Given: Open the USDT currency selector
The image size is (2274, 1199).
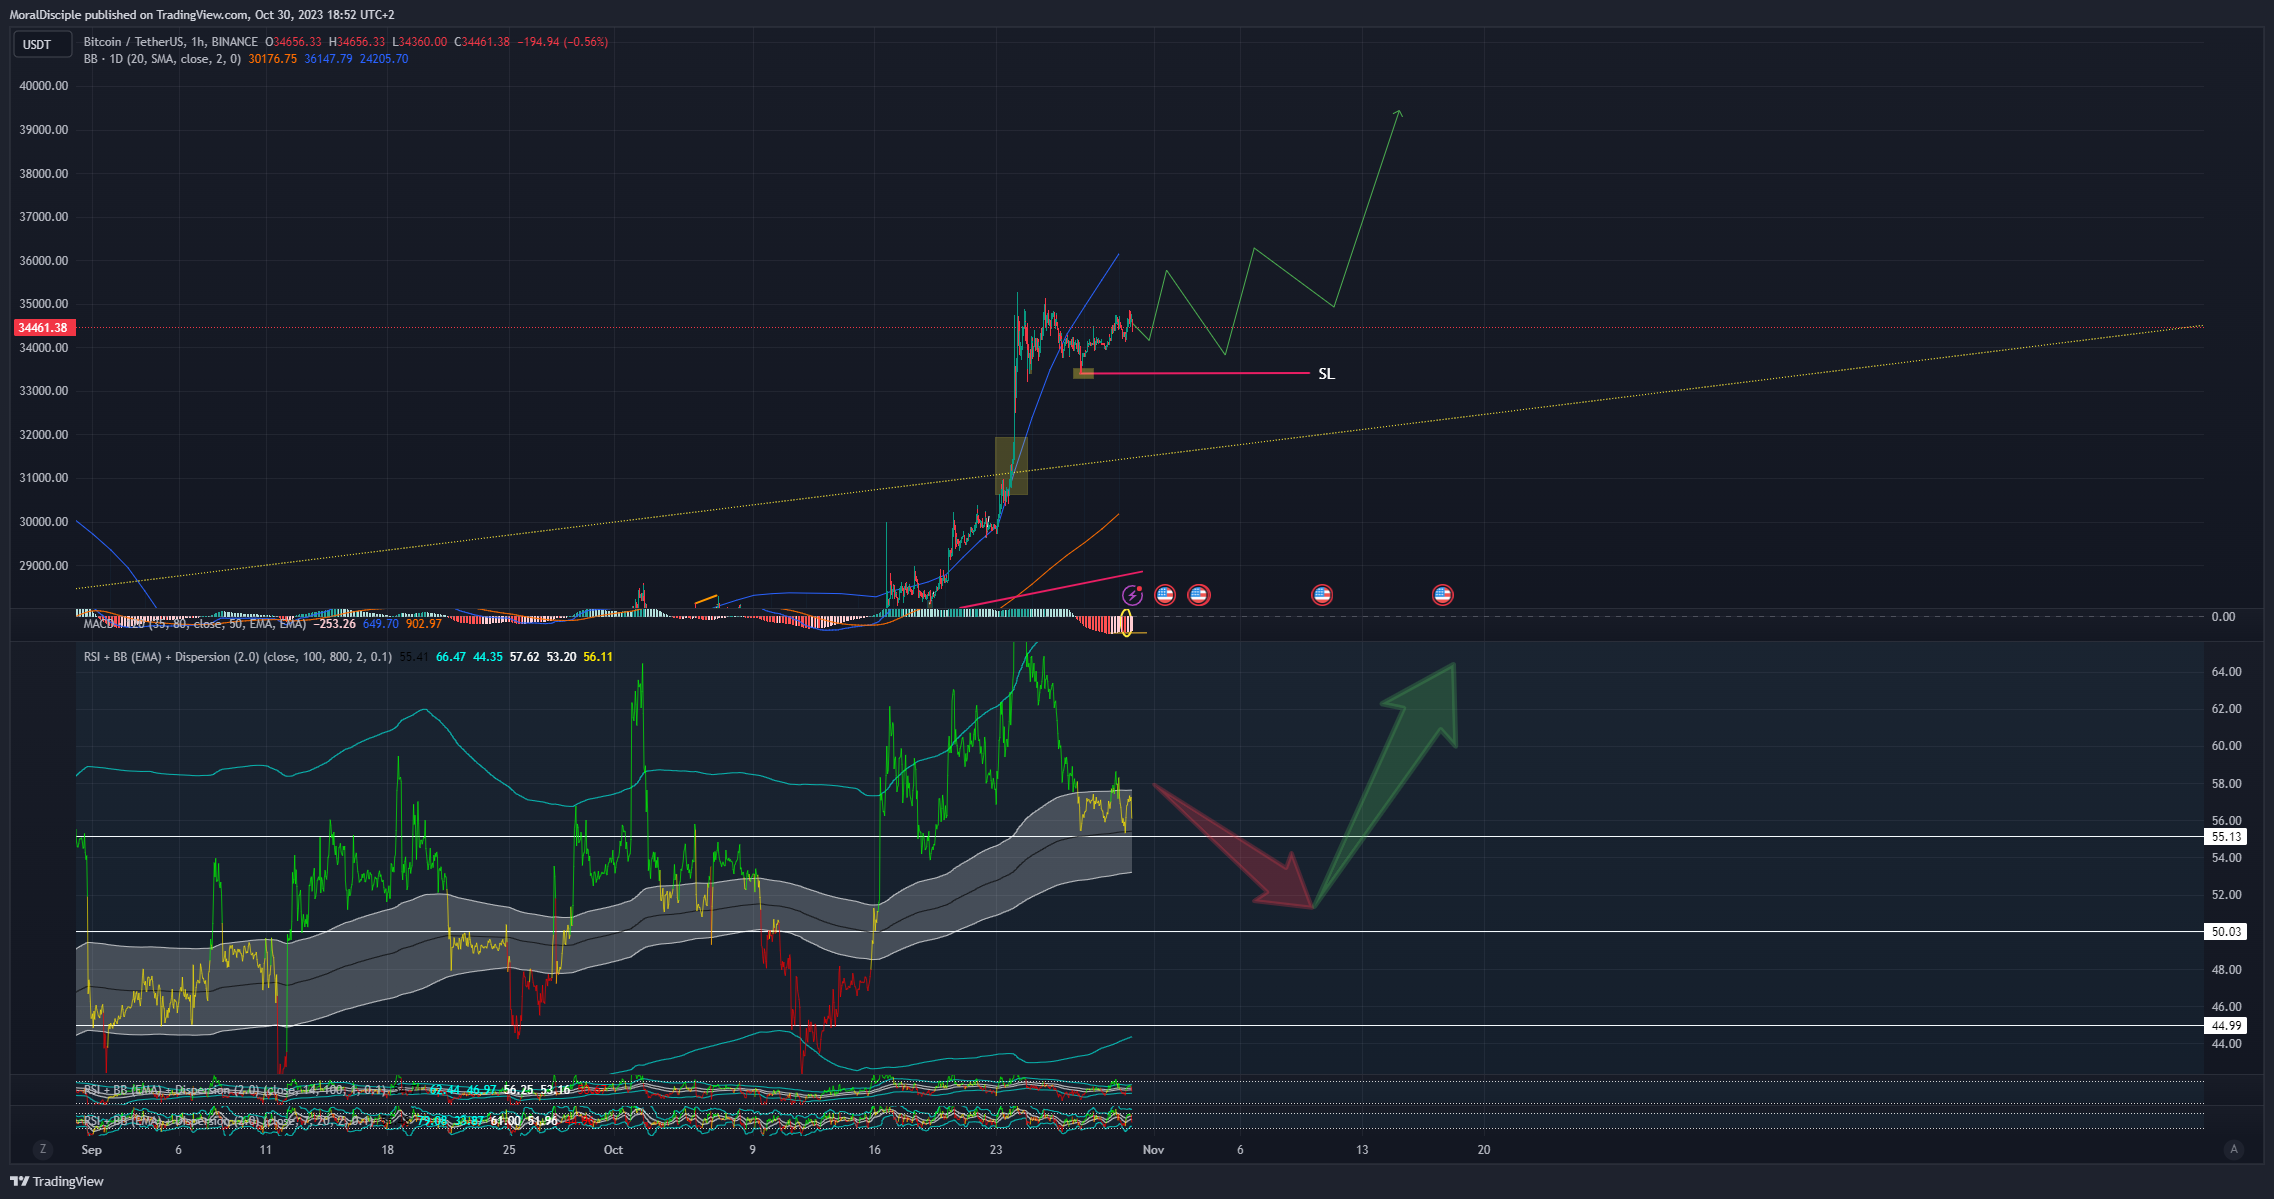Looking at the screenshot, I should [42, 45].
